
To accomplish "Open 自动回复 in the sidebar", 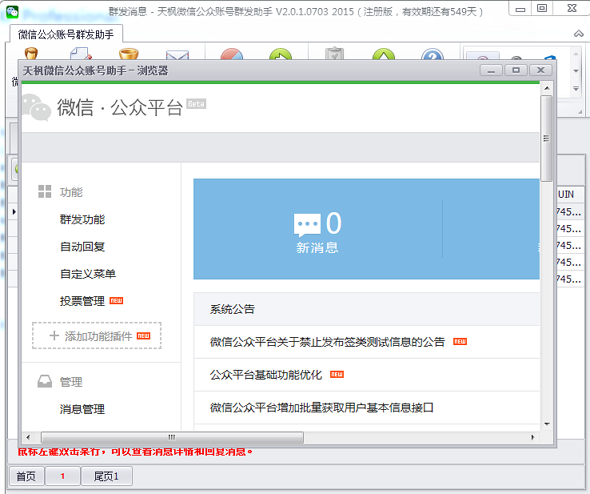I will tap(82, 247).
